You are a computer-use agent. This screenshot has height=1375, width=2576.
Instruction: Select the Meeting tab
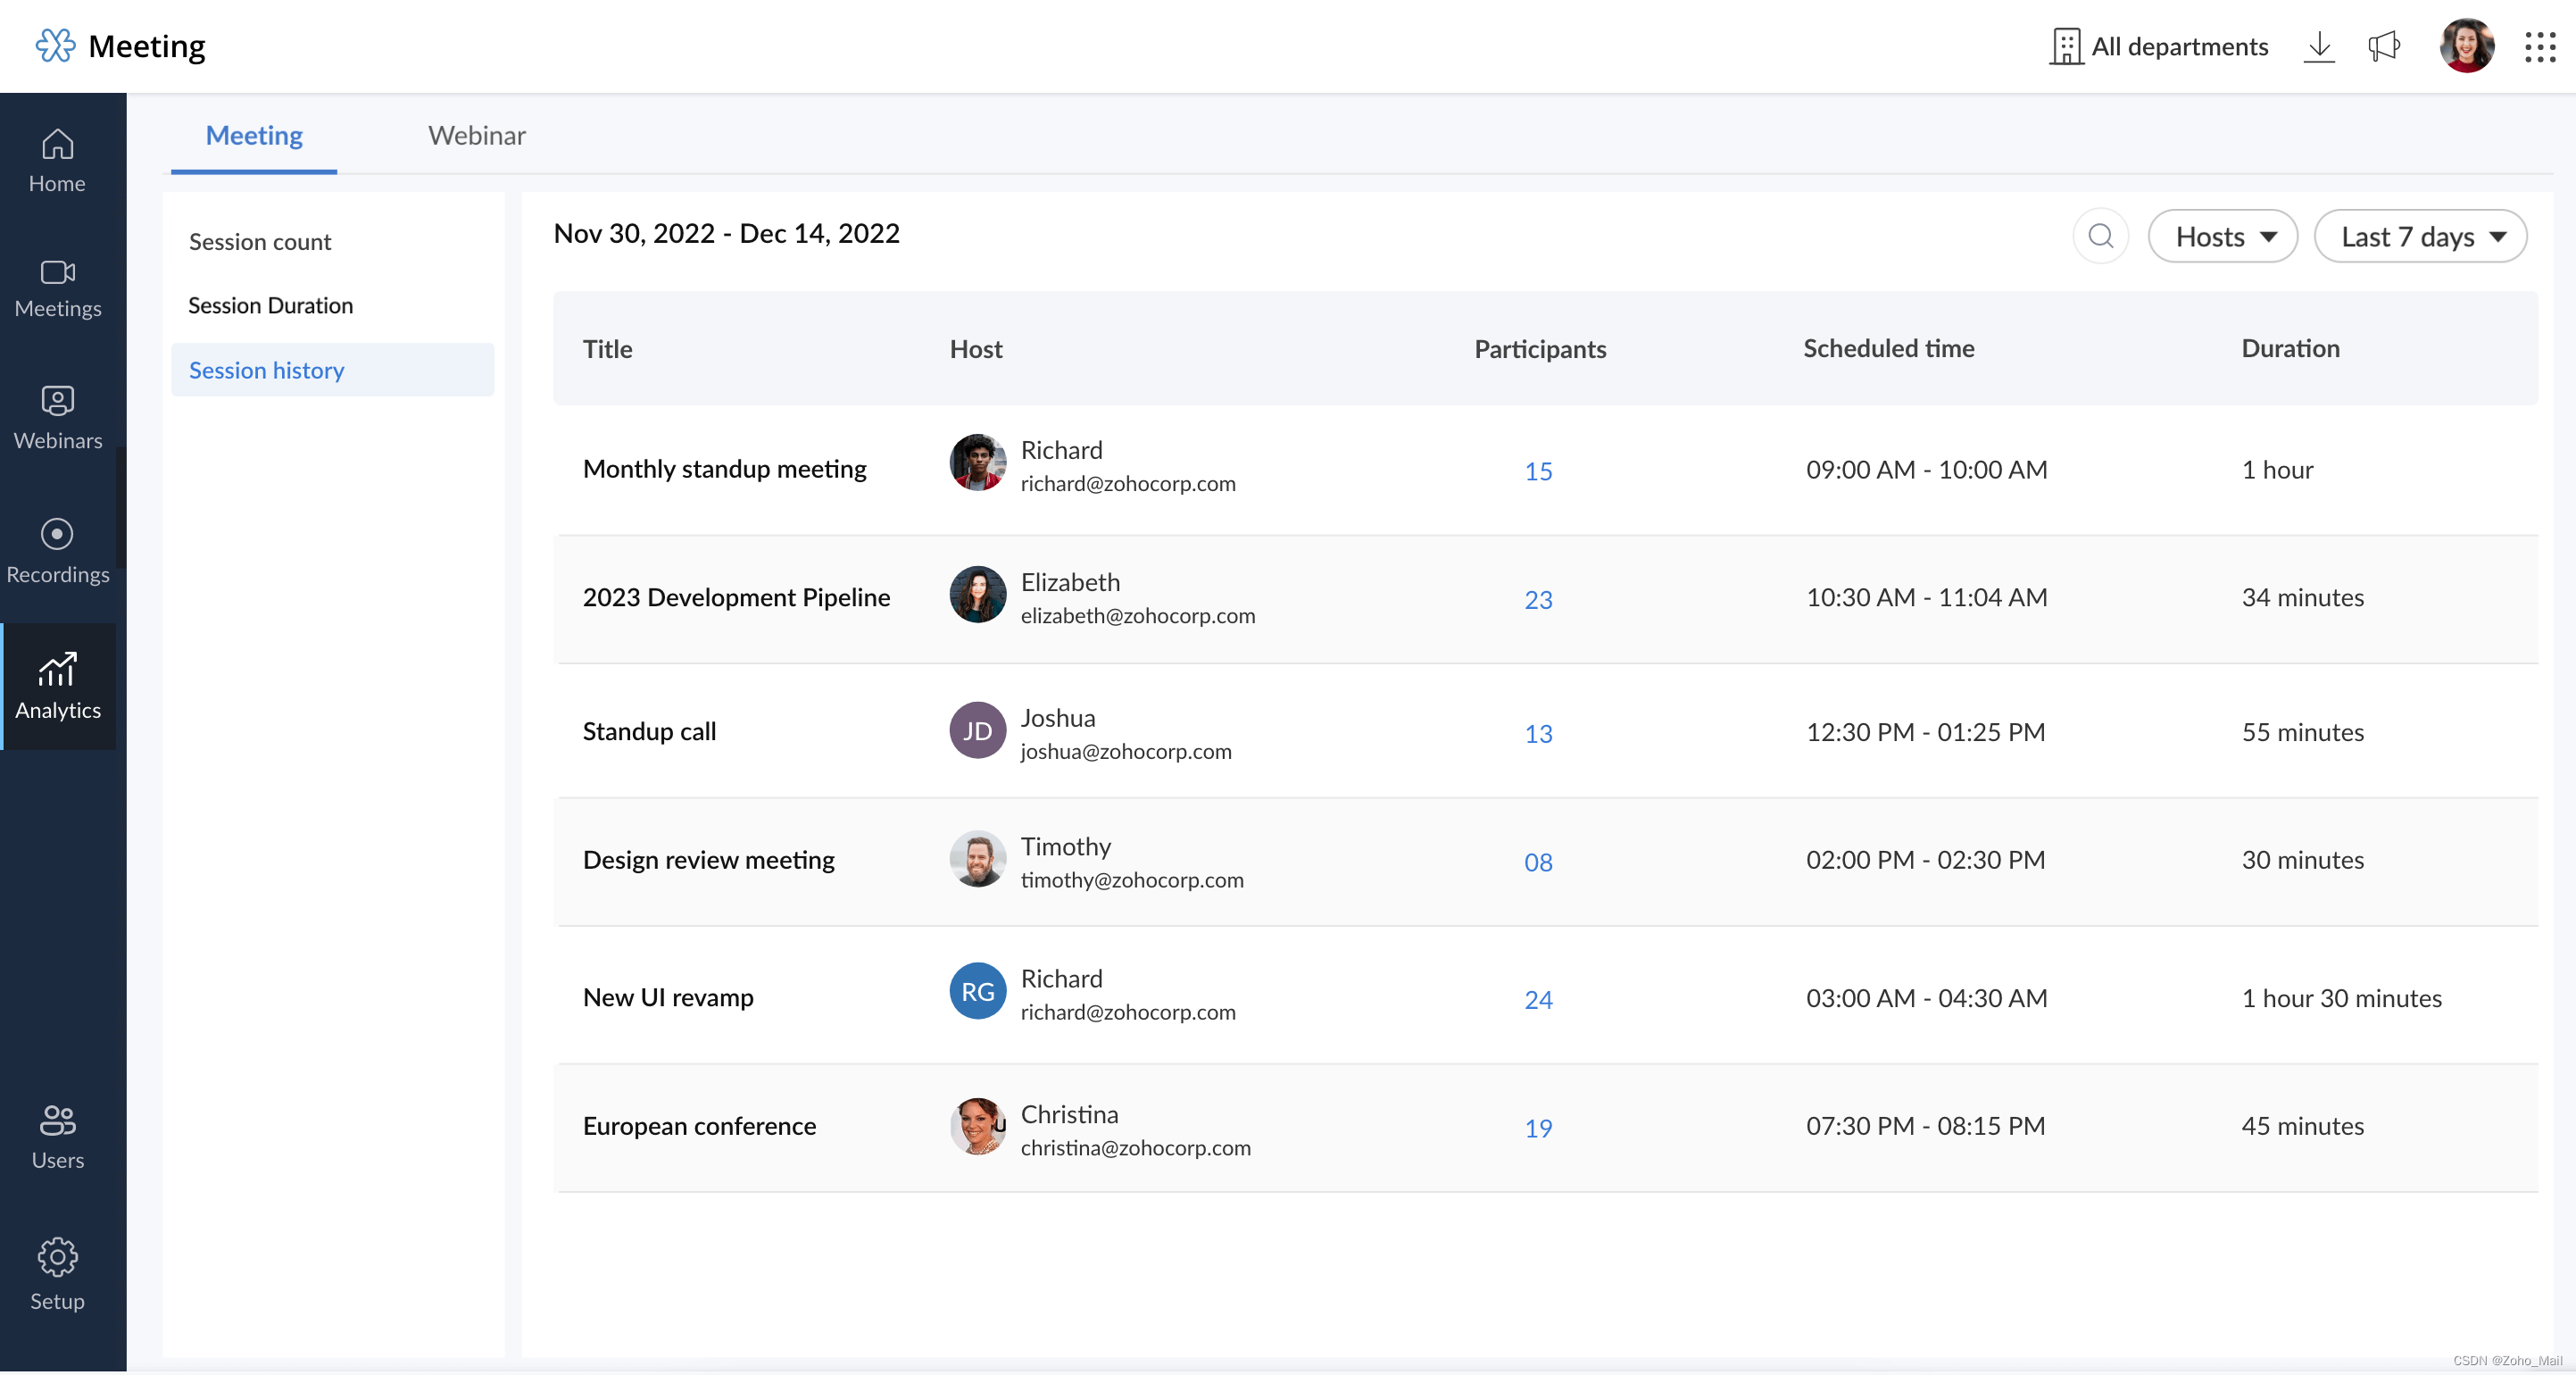click(x=254, y=135)
